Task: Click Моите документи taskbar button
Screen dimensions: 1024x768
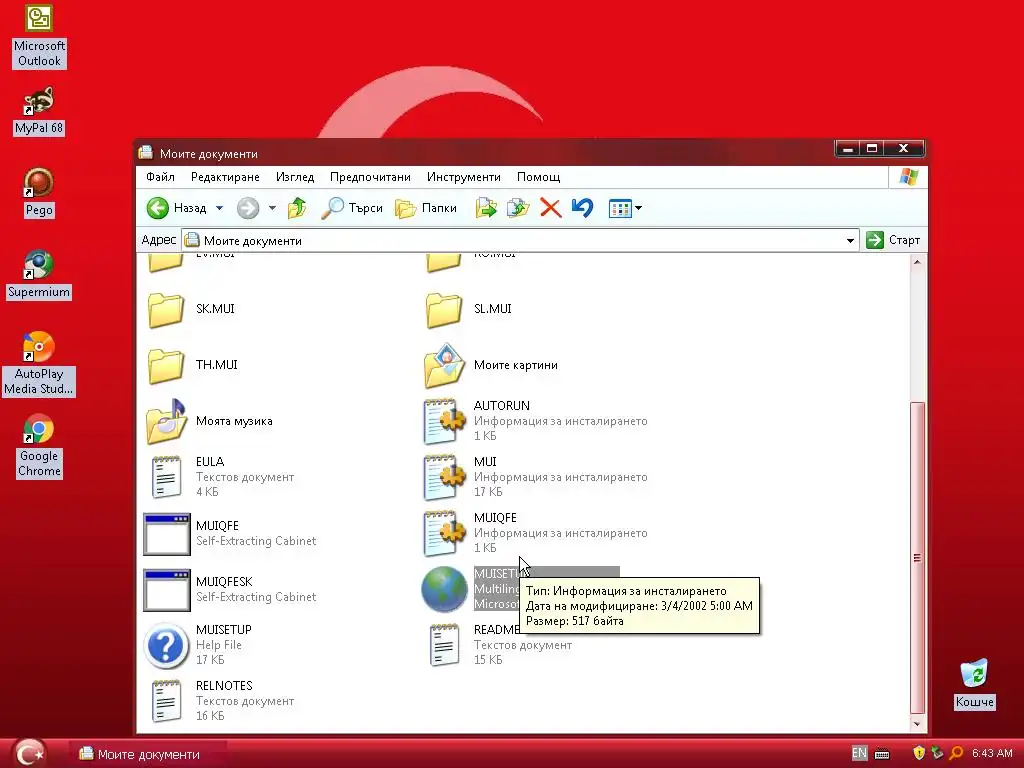Action: pos(148,754)
